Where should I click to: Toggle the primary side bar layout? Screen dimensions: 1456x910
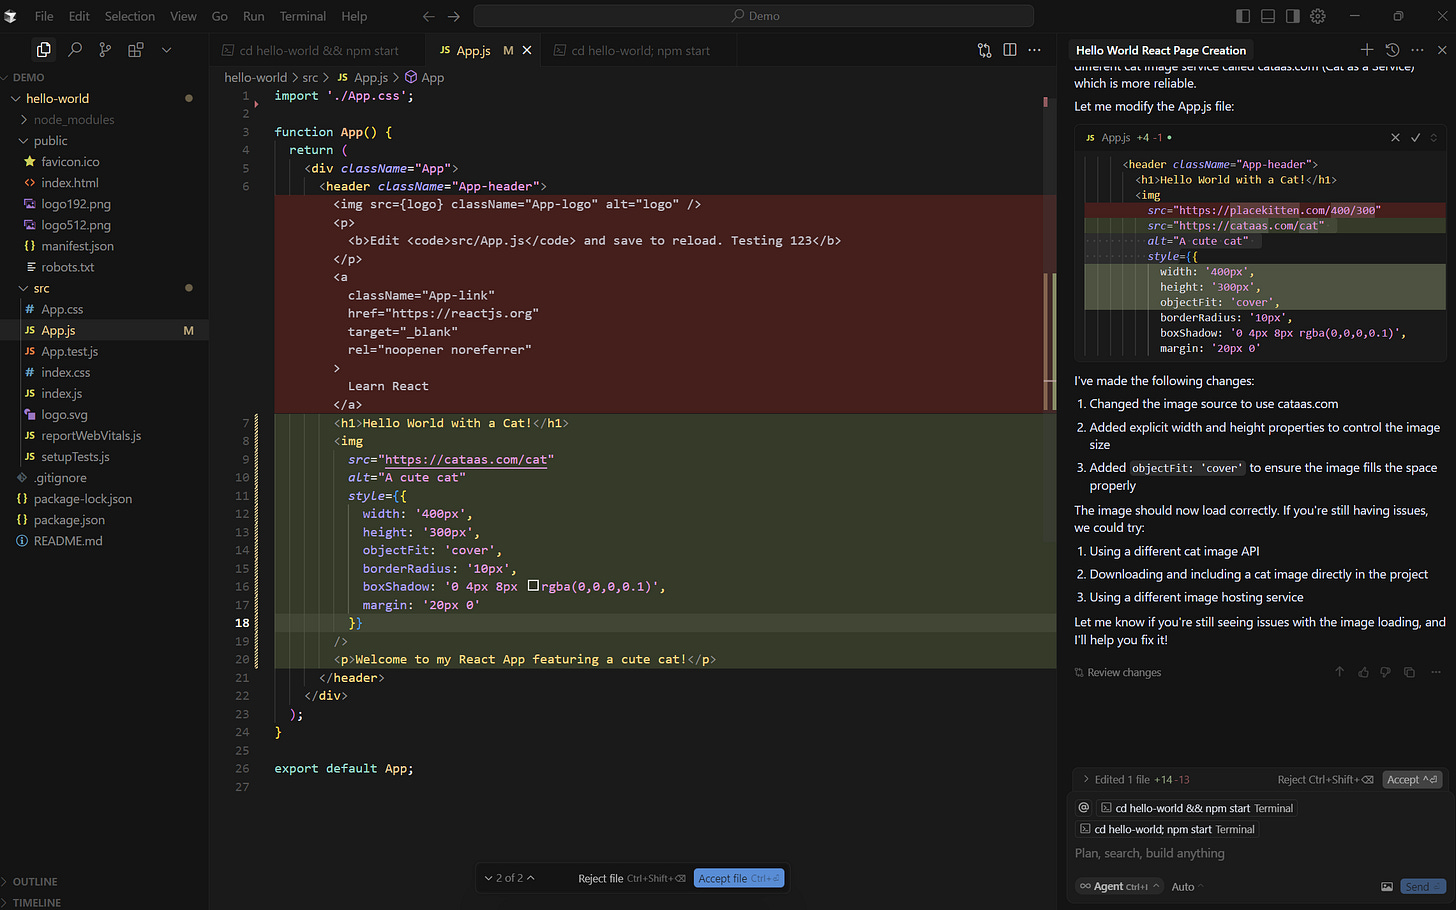[1243, 16]
